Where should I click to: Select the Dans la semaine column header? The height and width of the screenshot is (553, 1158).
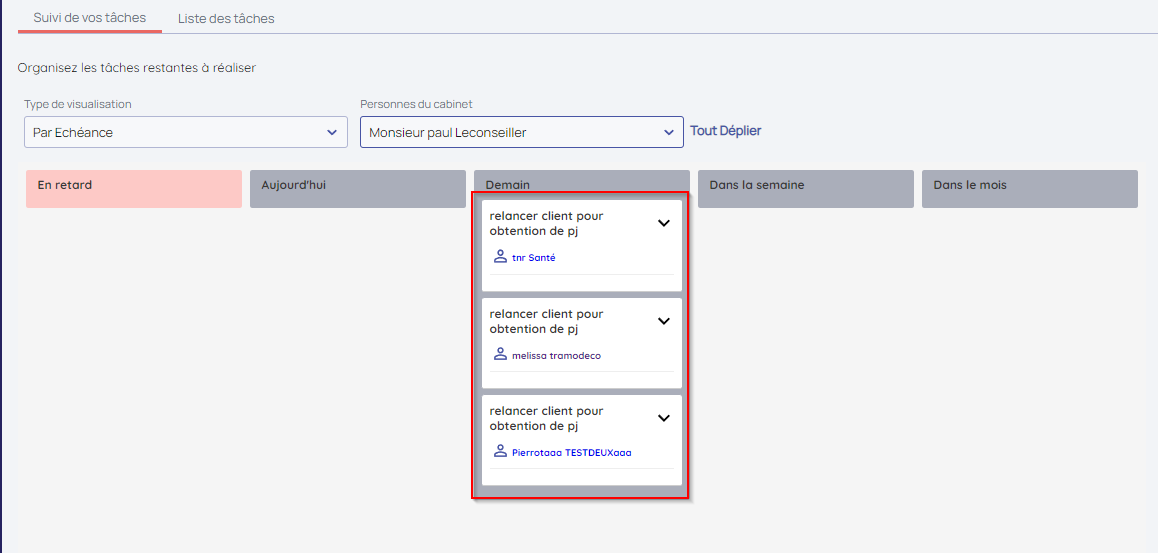tap(805, 186)
